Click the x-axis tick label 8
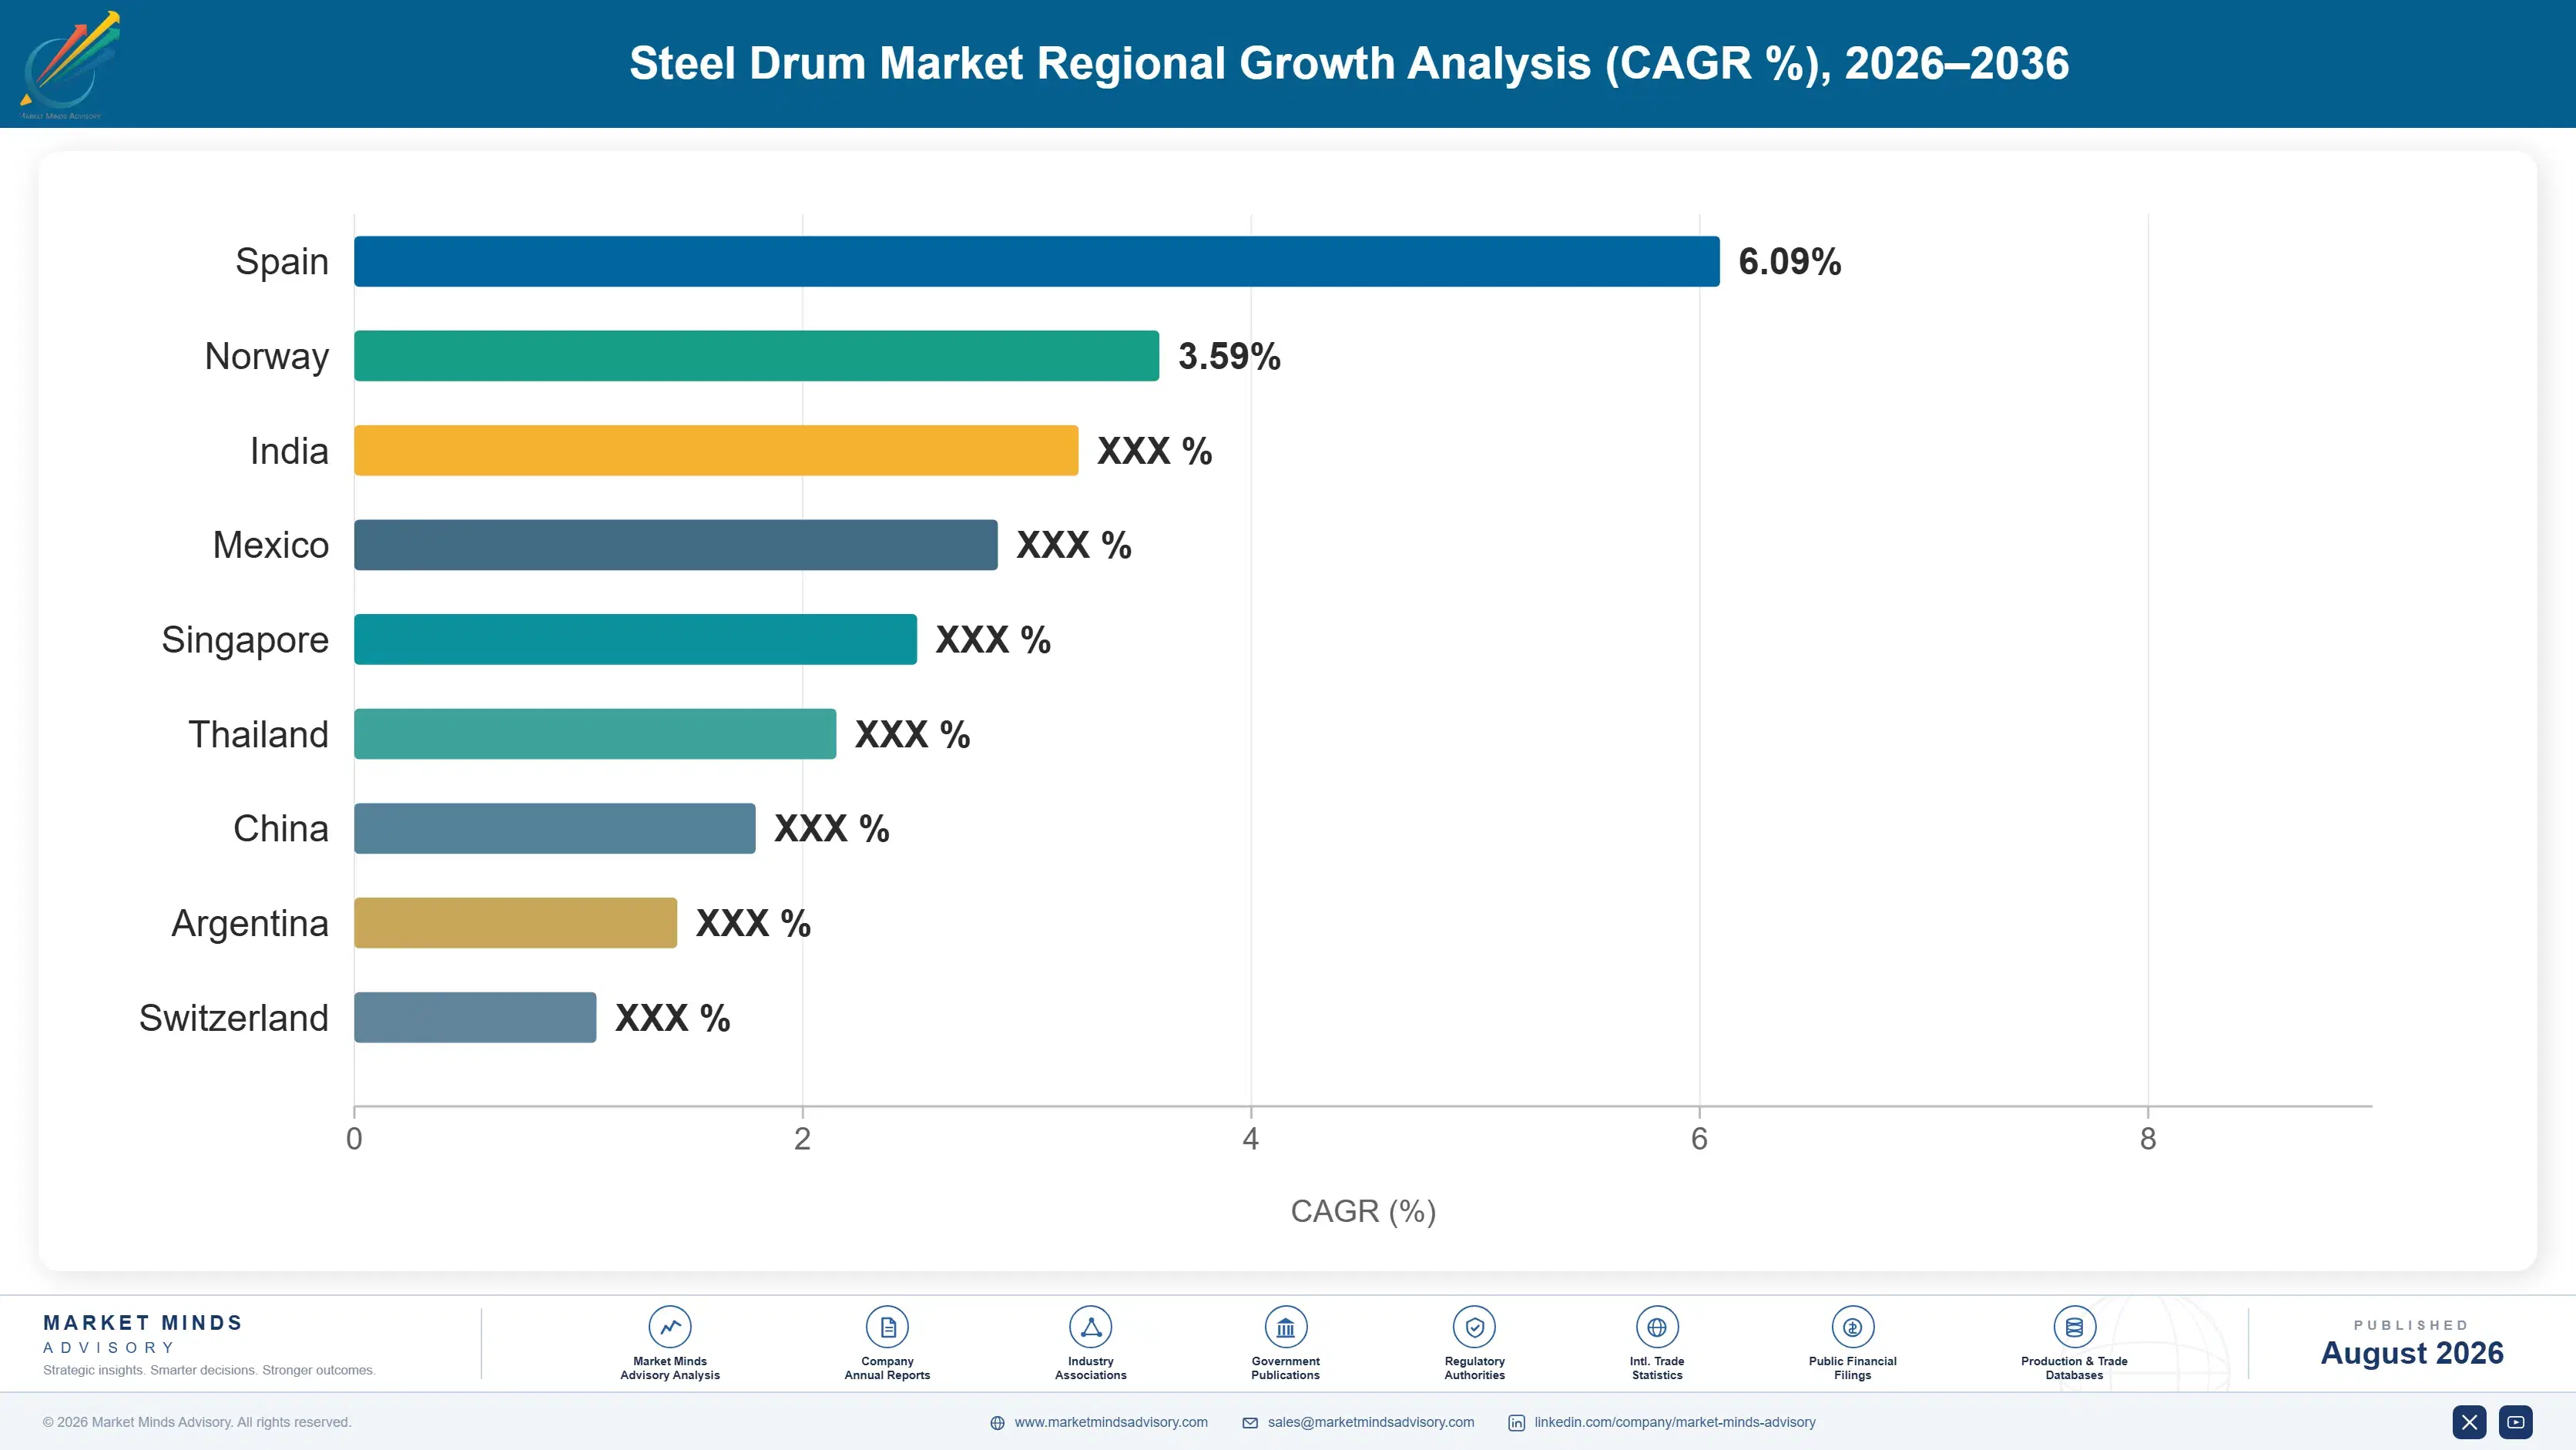The height and width of the screenshot is (1450, 2576). (x=2148, y=1139)
